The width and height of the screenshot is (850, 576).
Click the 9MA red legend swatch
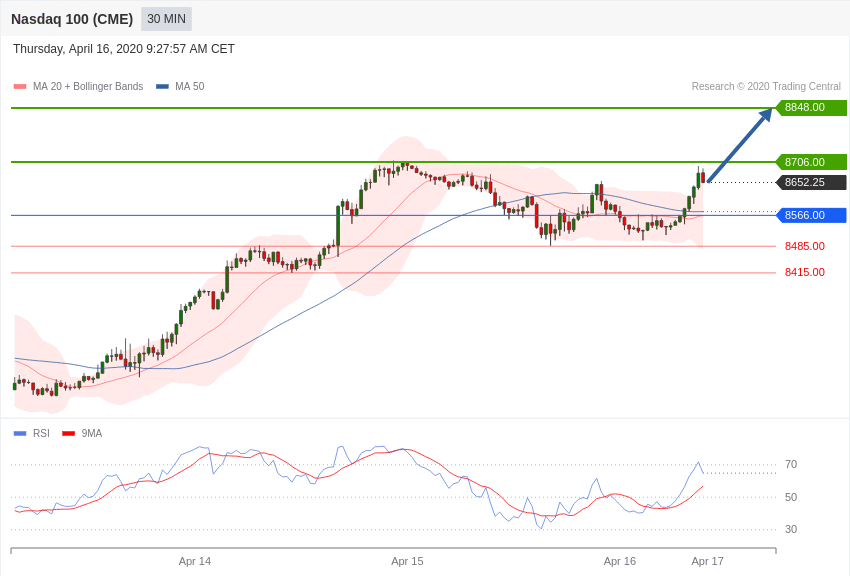coord(68,433)
